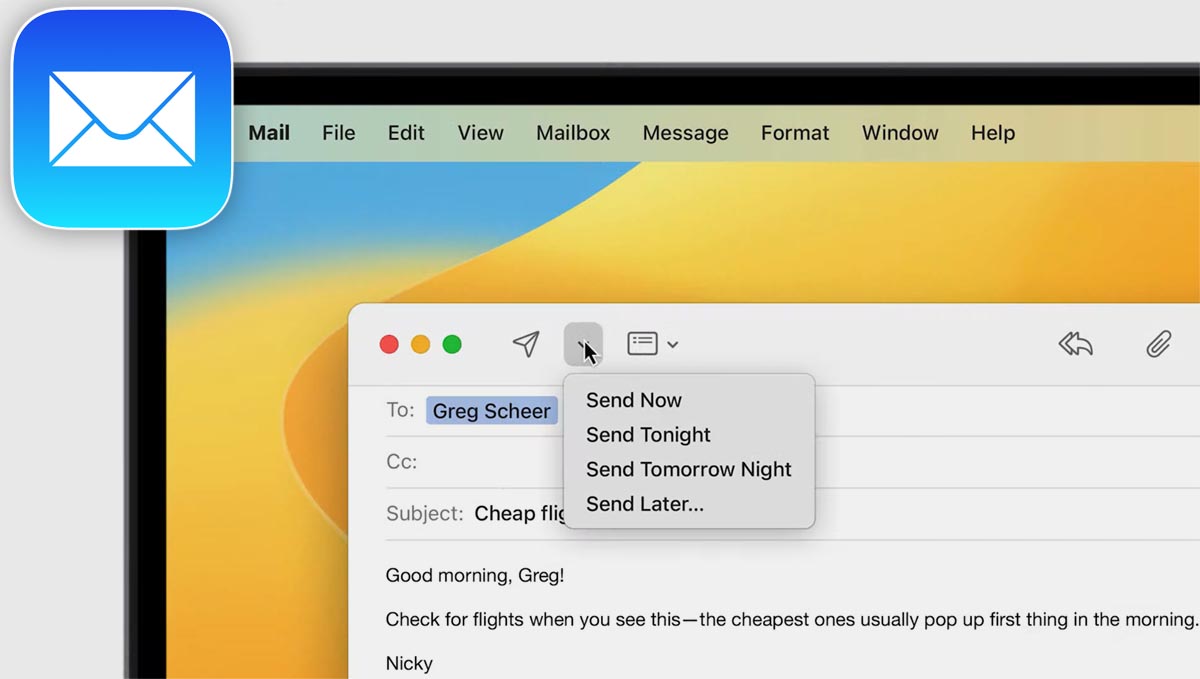Click the header fields list icon

pos(642,344)
